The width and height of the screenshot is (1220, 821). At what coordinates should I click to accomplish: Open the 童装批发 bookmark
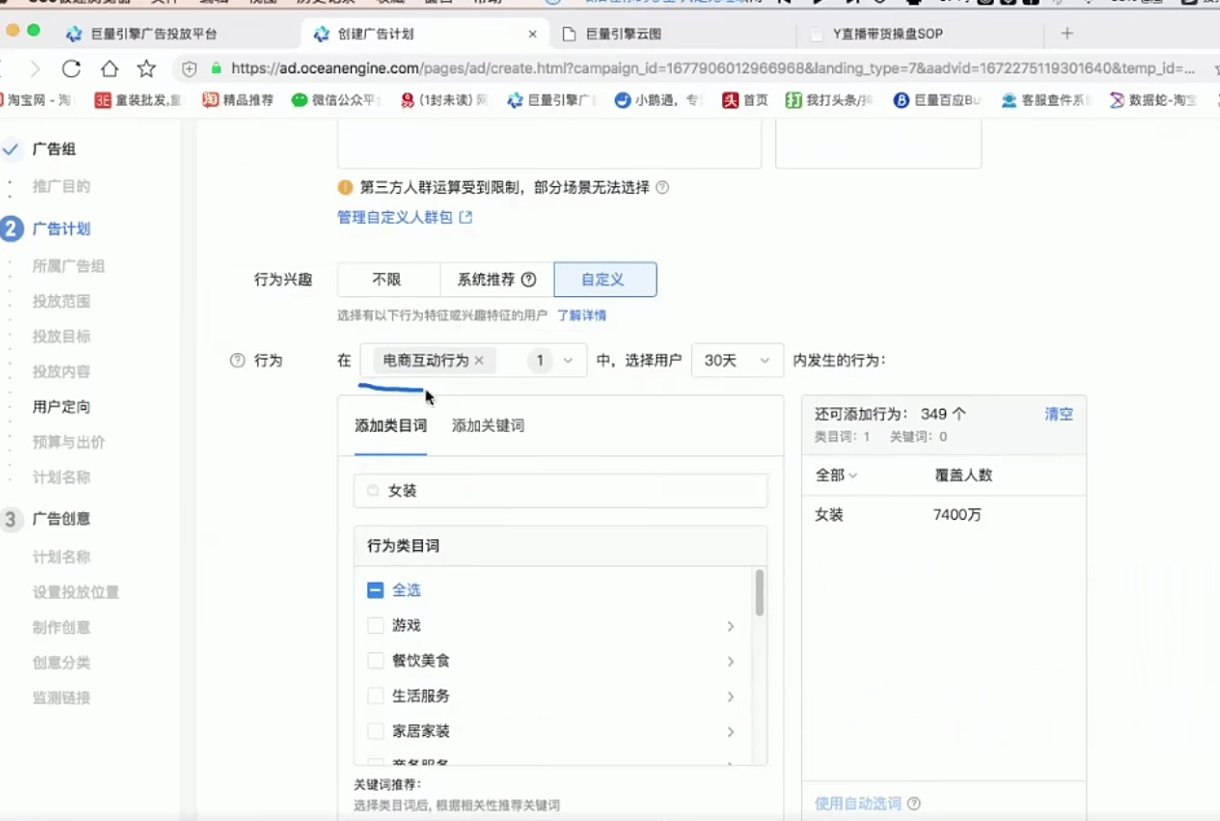(x=139, y=100)
